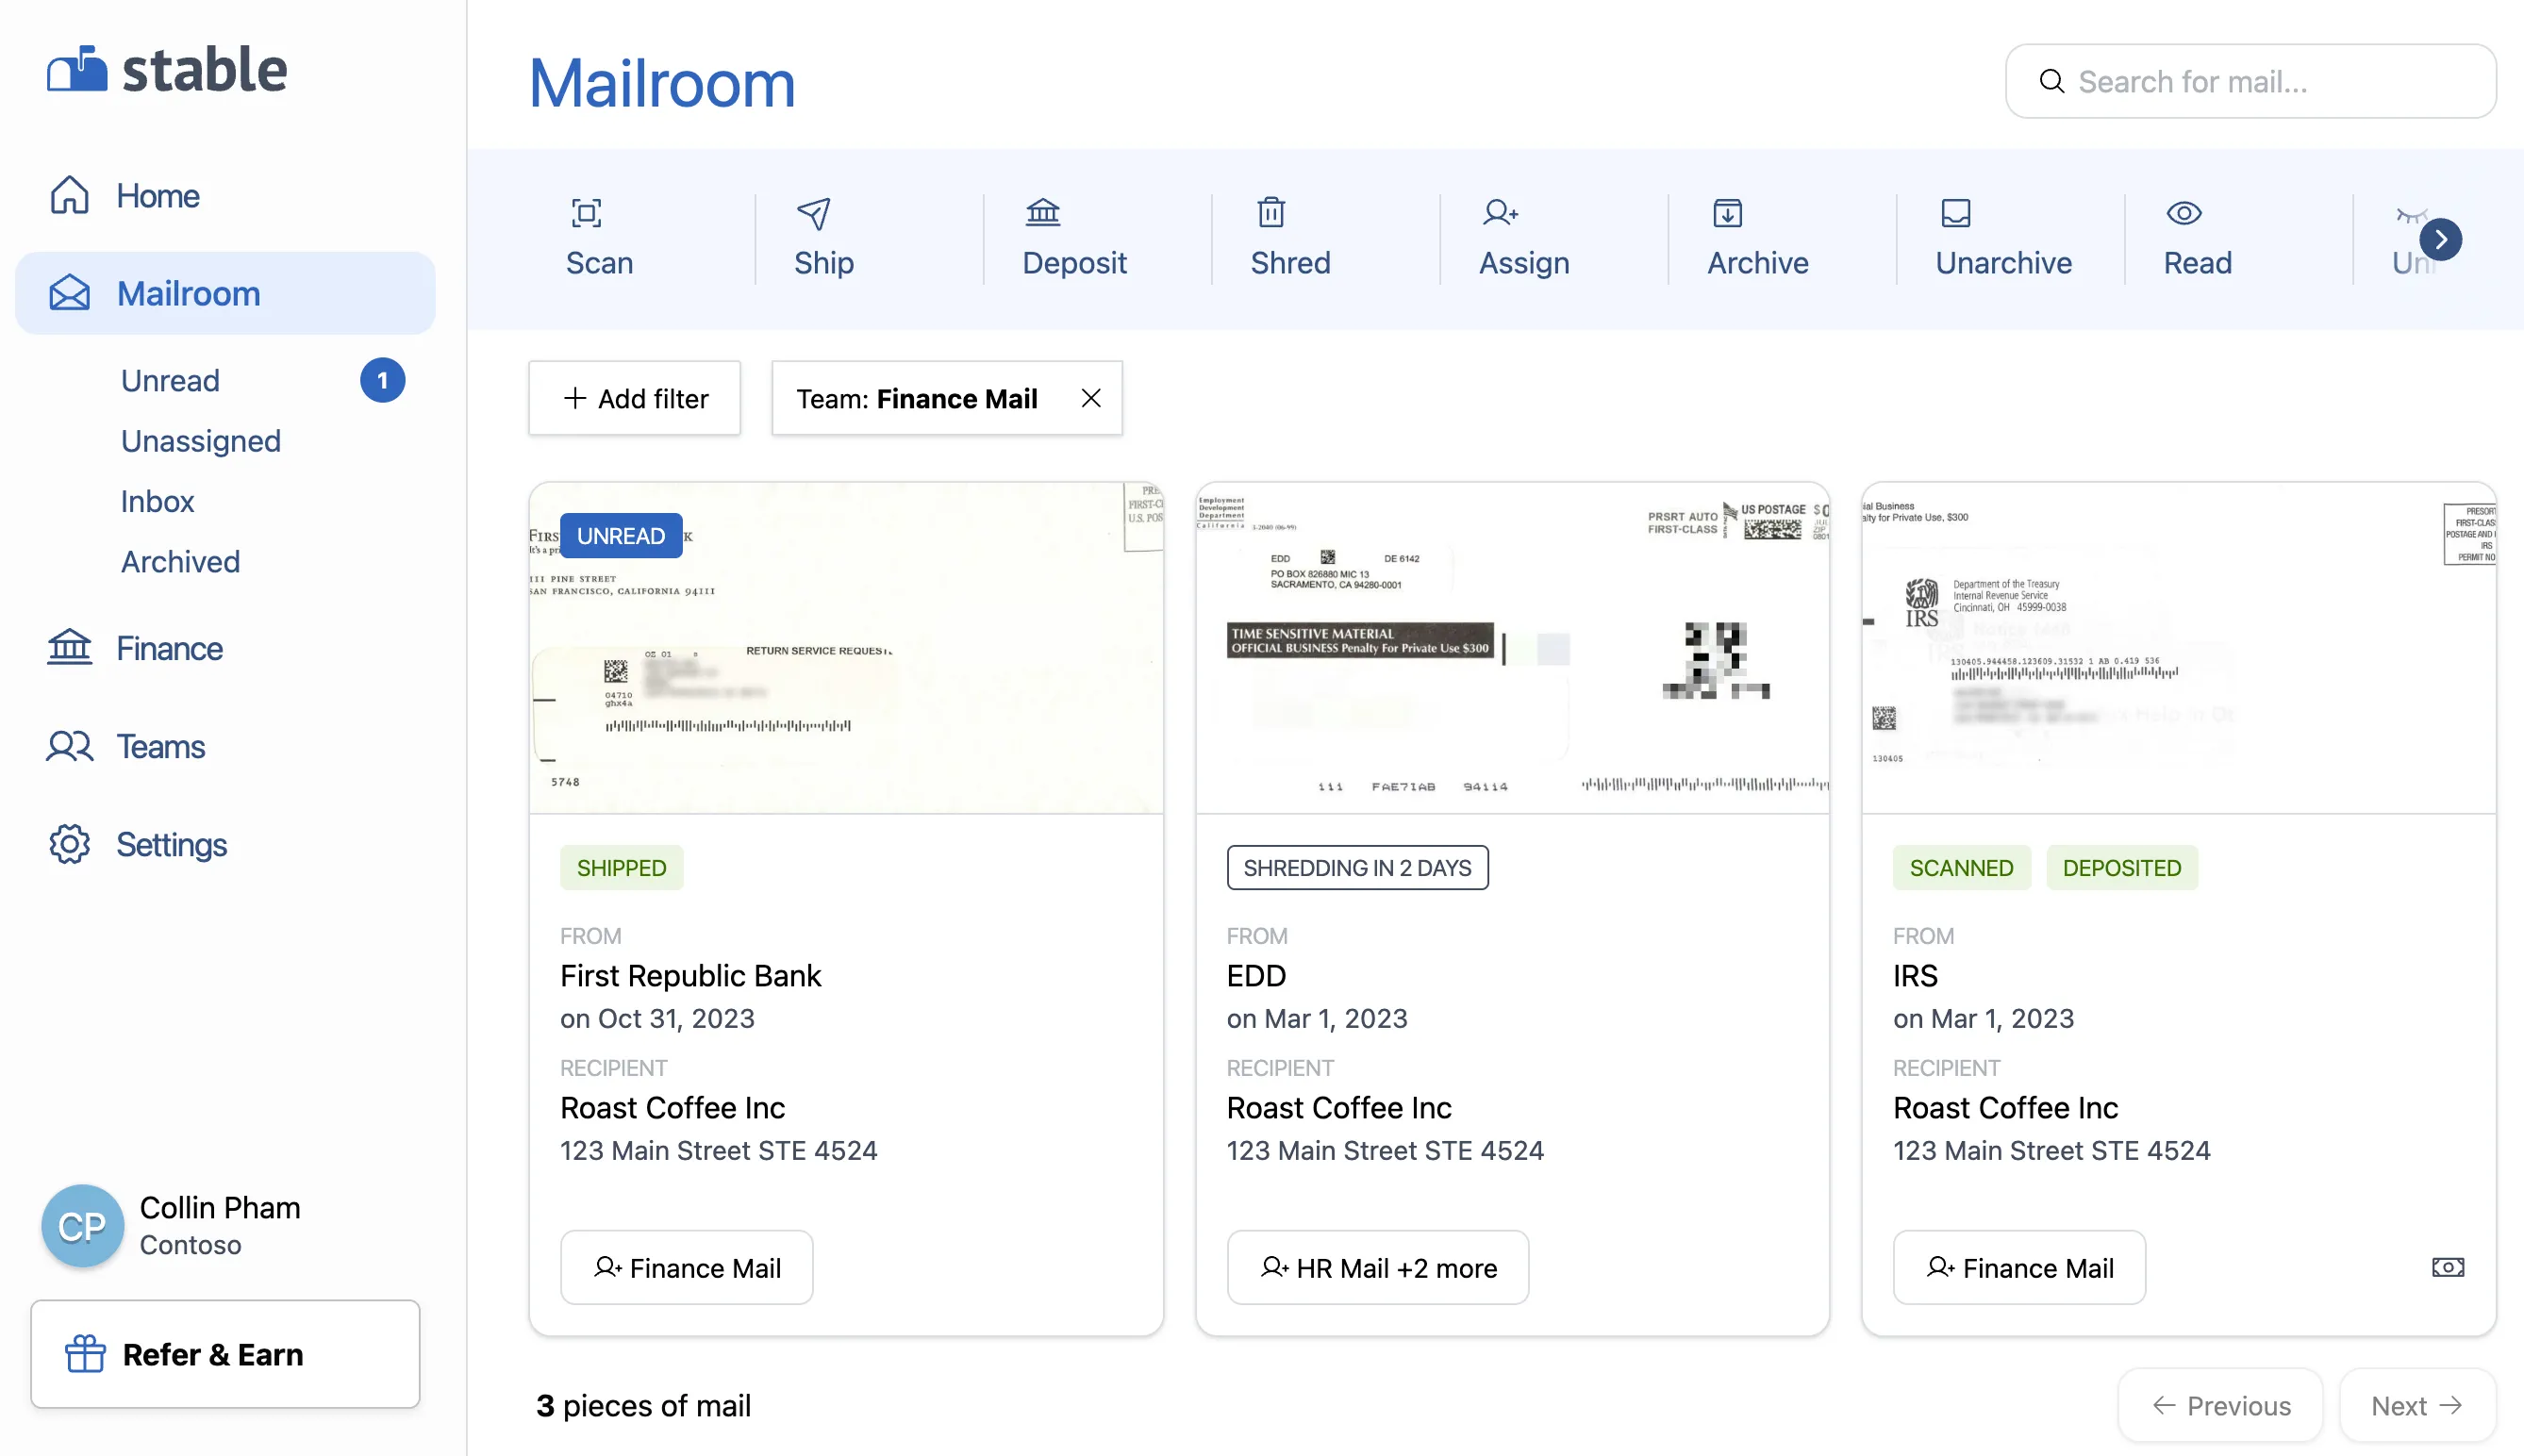The height and width of the screenshot is (1456, 2524).
Task: Click the Read eye action
Action: [2197, 238]
